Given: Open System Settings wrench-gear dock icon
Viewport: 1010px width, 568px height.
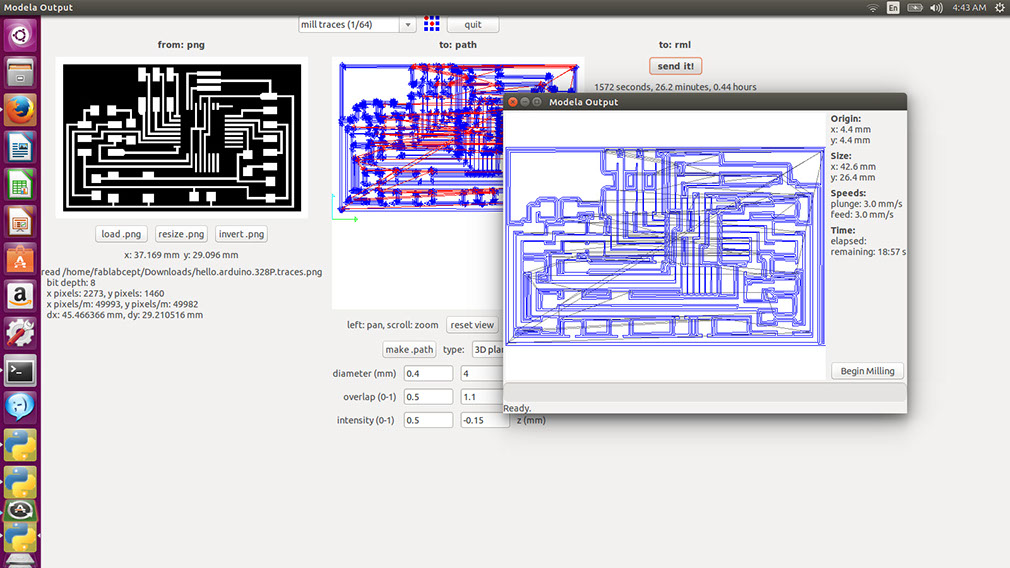Looking at the screenshot, I should tap(20, 334).
